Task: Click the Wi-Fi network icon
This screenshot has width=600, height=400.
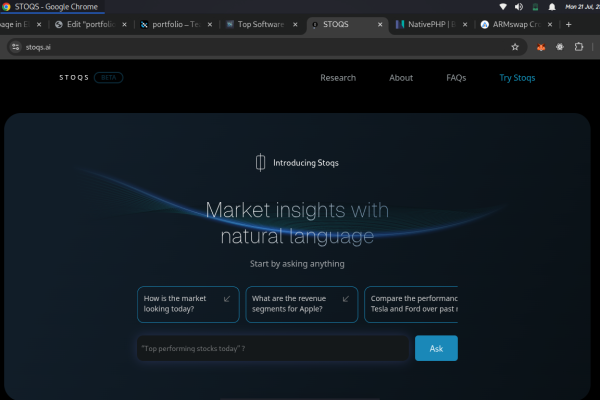Action: pos(502,7)
